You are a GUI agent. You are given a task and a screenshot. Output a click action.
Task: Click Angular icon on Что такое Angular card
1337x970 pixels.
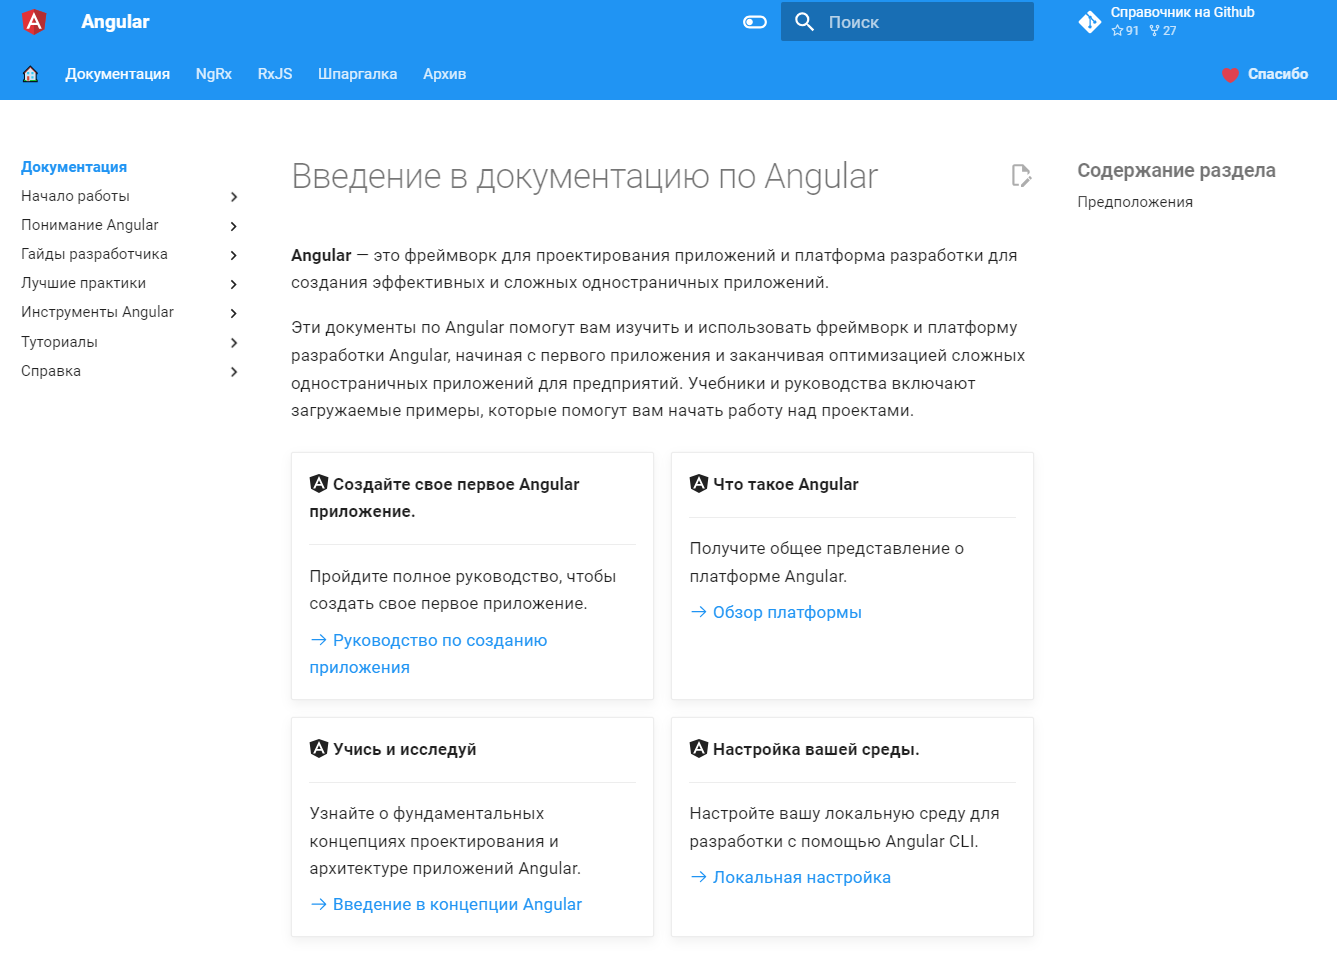699,483
